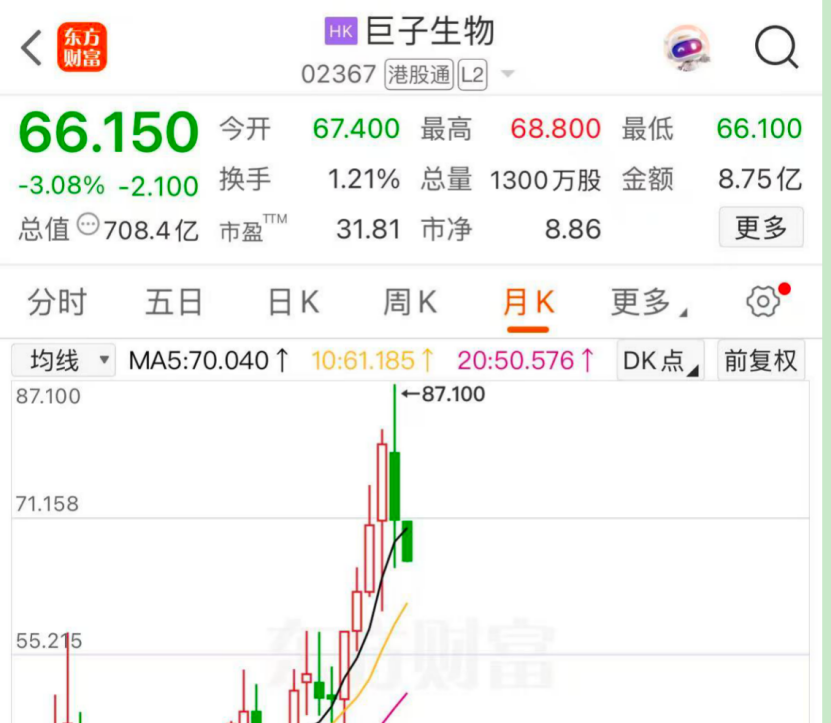Tap the 今开 value 67.400
831x723 pixels.
pyautogui.click(x=356, y=128)
